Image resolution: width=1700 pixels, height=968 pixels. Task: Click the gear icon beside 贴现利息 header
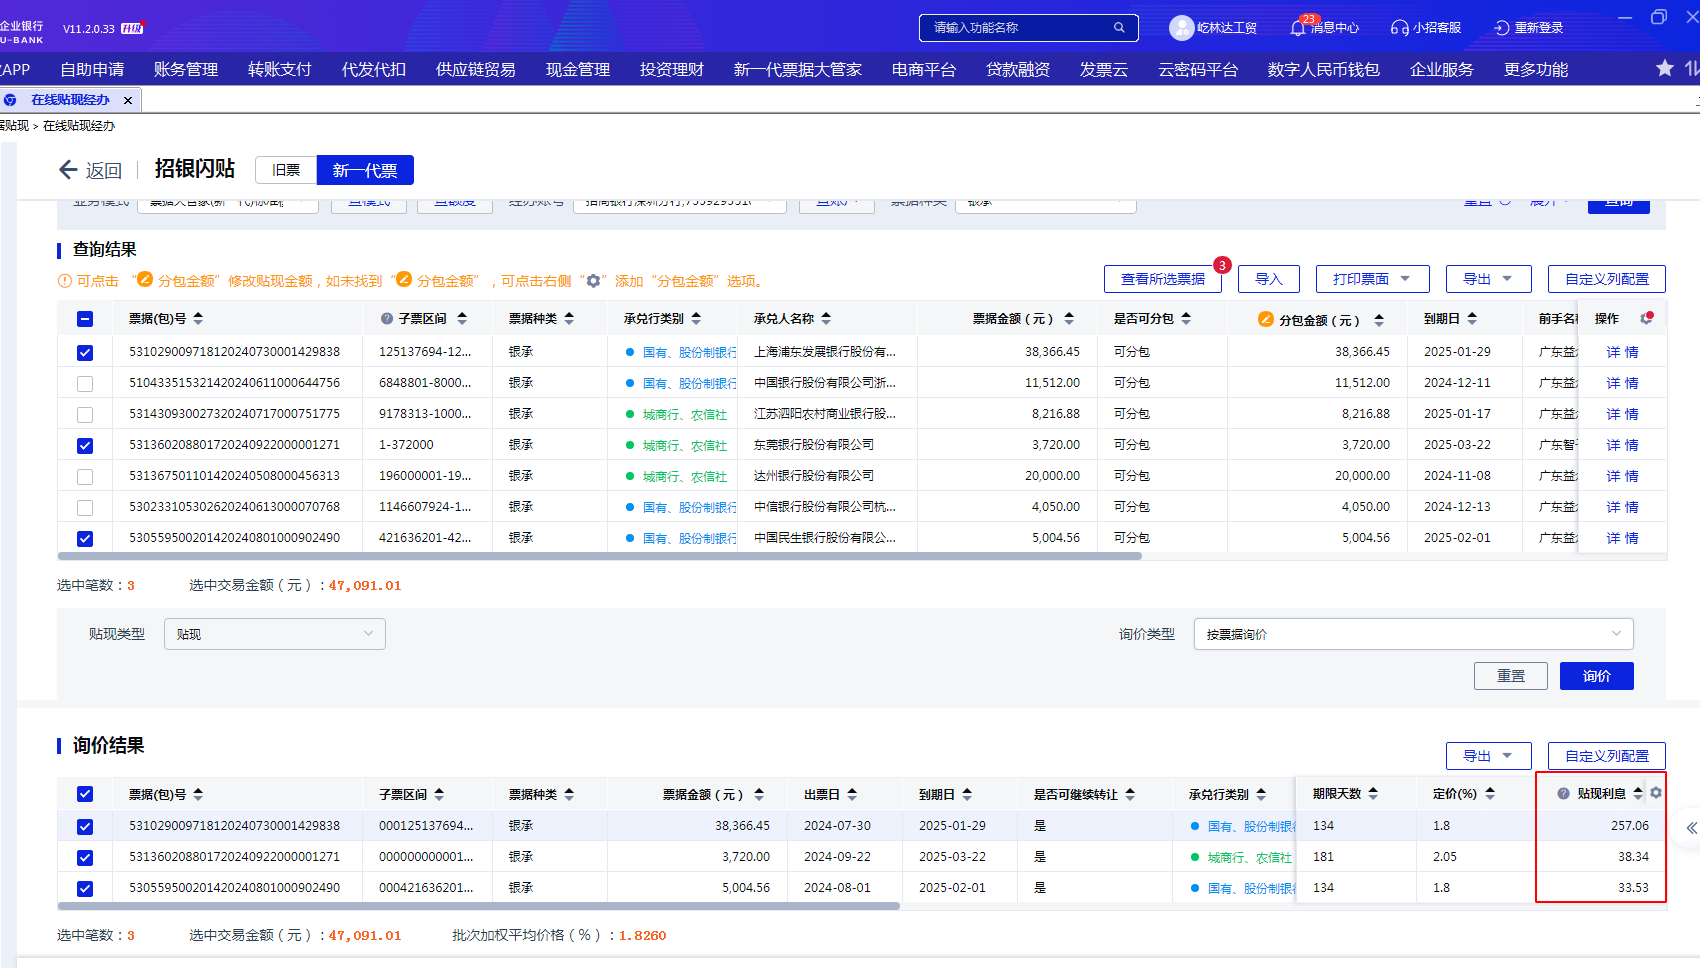pos(1656,793)
